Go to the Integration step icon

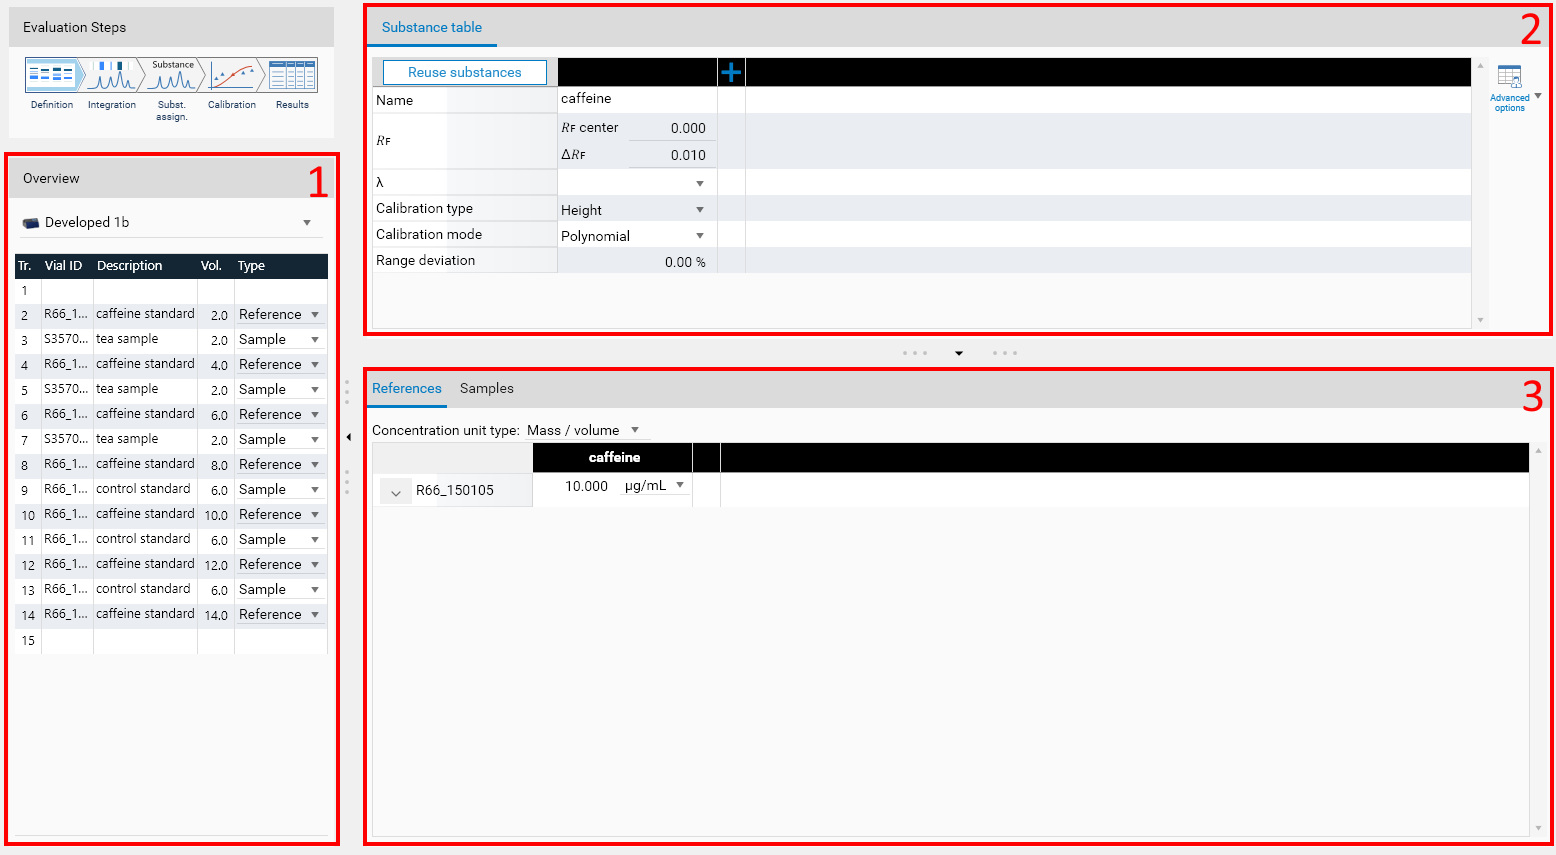pos(111,76)
